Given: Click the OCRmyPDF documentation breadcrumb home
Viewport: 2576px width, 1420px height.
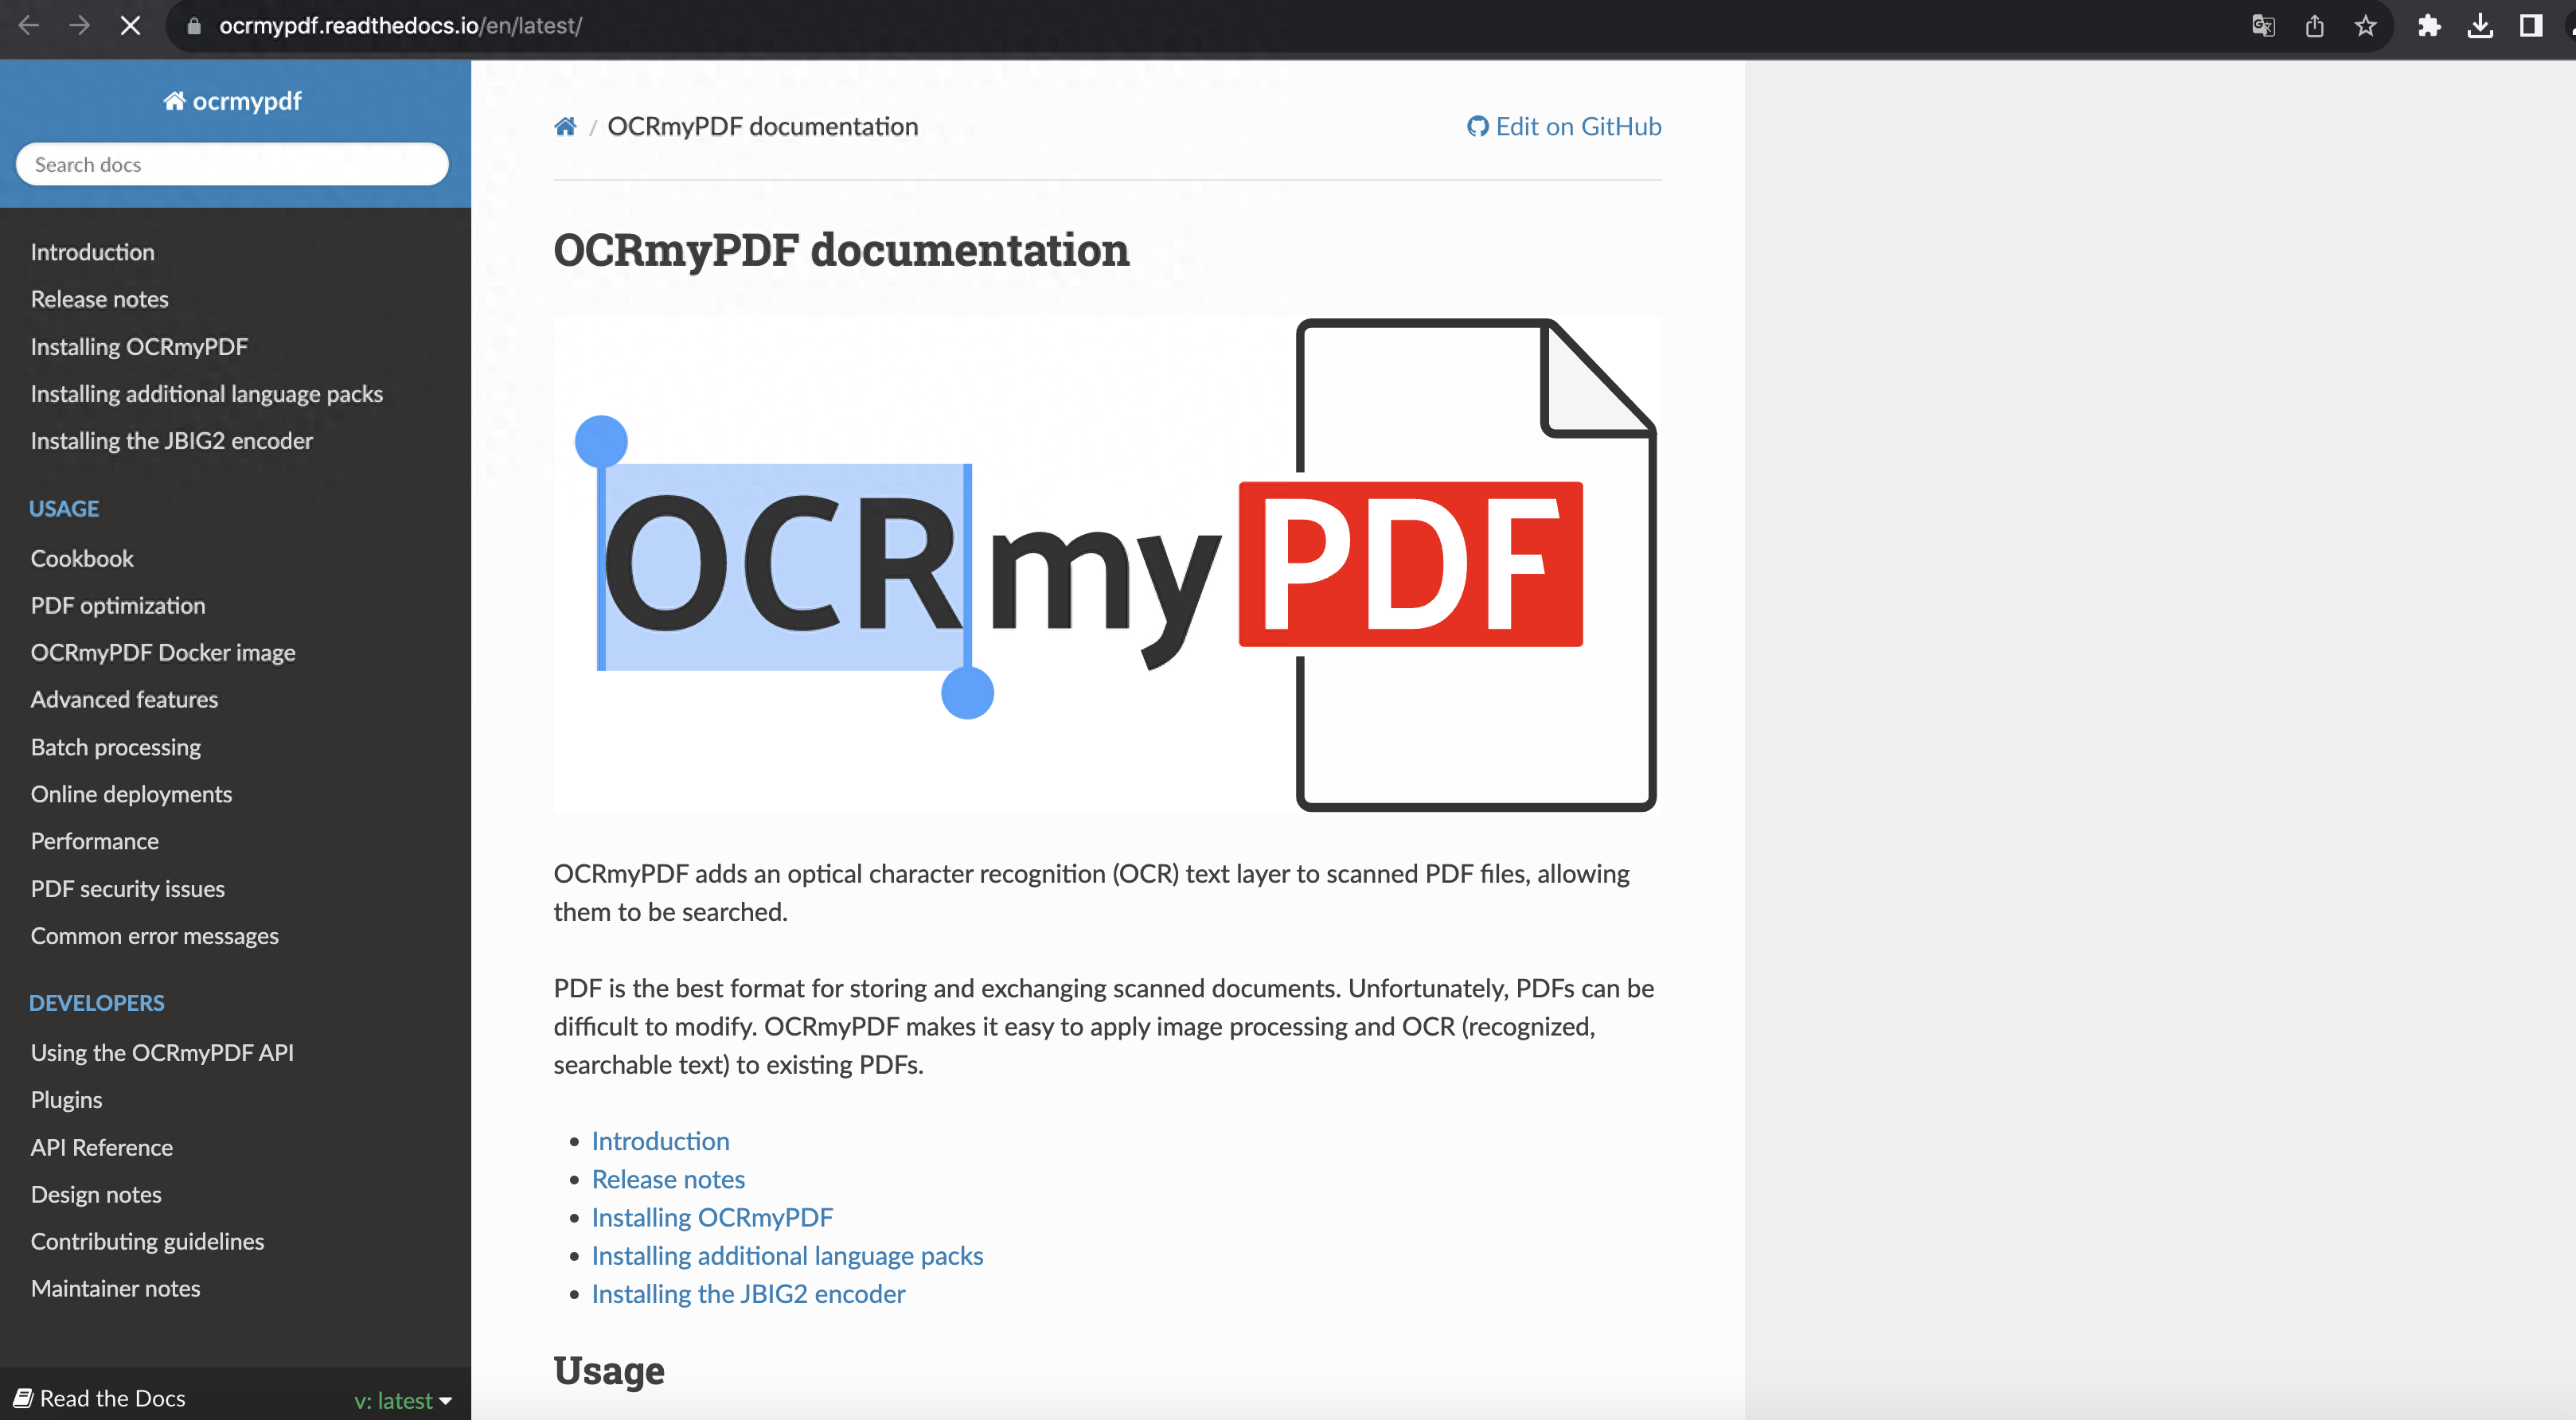Looking at the screenshot, I should point(565,126).
